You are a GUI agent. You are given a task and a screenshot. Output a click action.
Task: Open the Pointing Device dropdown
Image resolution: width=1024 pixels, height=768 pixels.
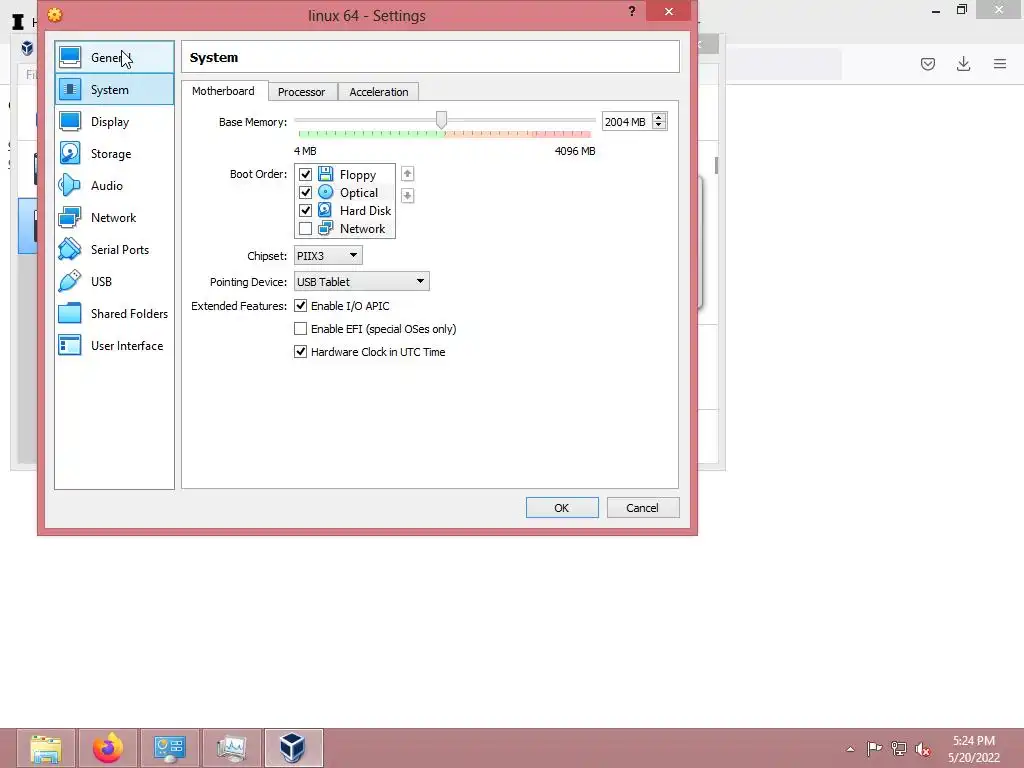pos(361,281)
